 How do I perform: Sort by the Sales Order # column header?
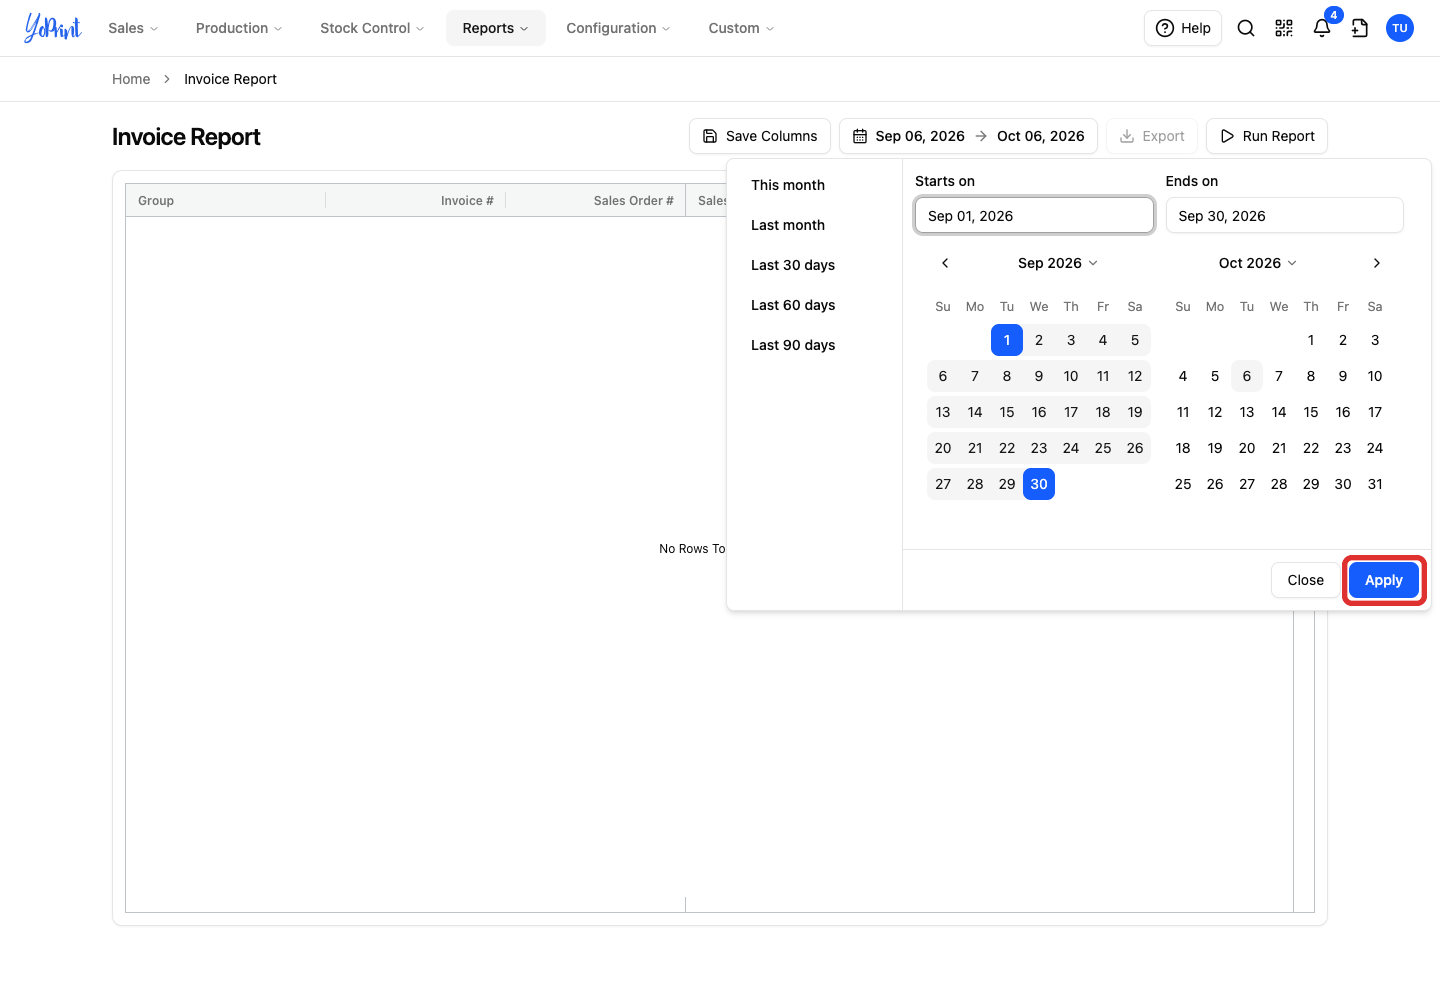tap(596, 201)
